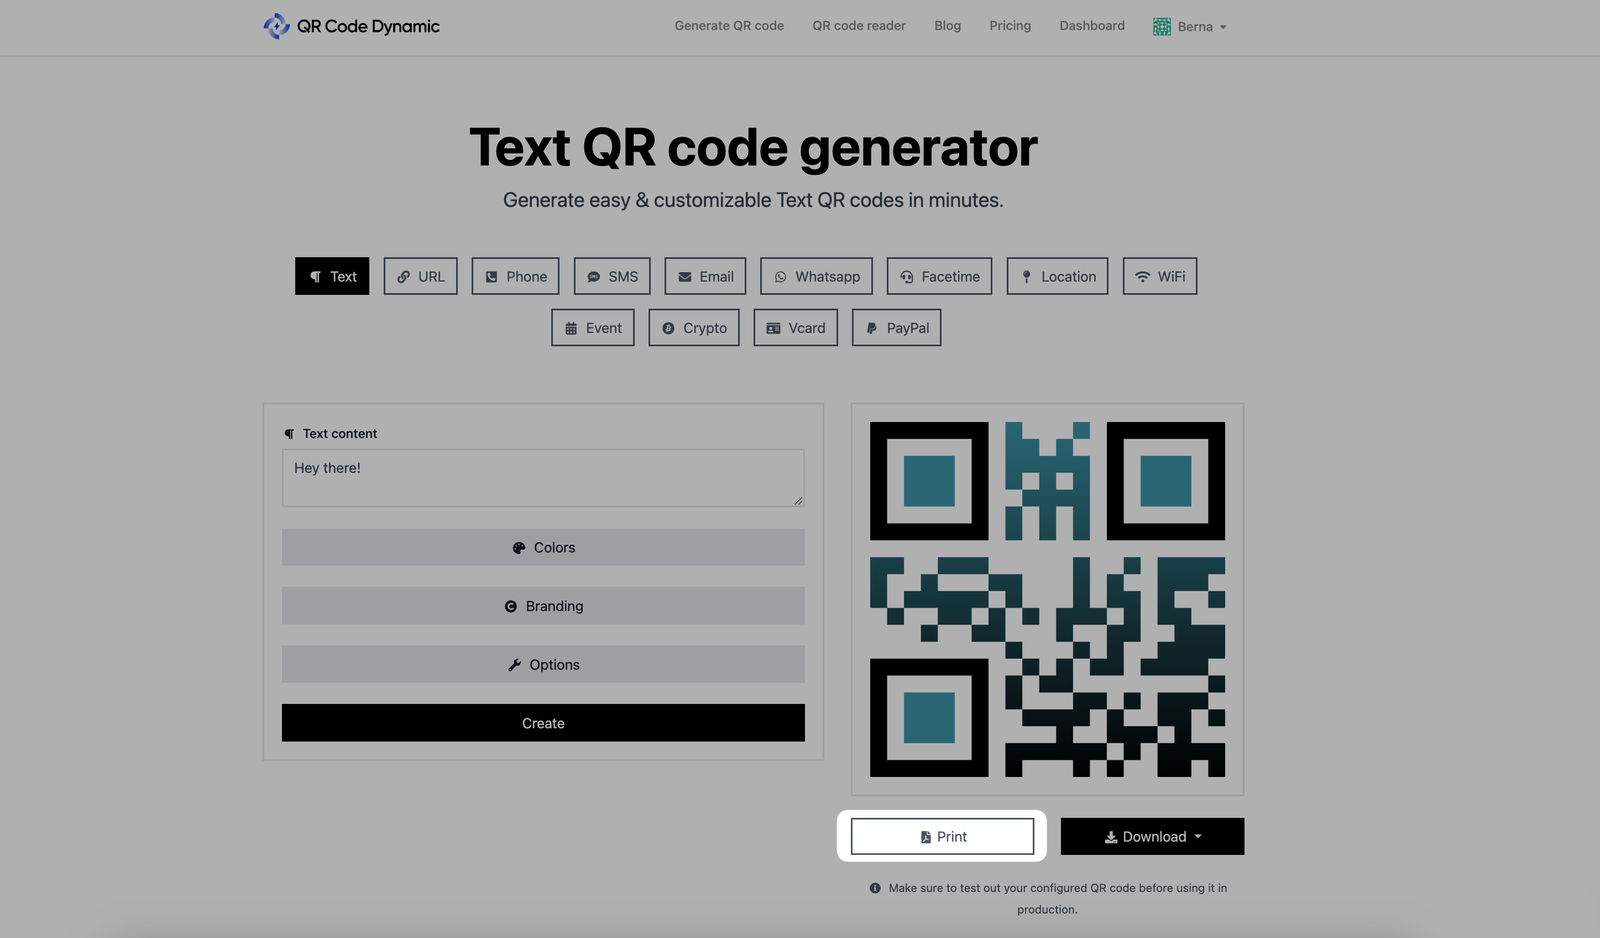Open the Blog page
The height and width of the screenshot is (938, 1600).
pos(947,26)
